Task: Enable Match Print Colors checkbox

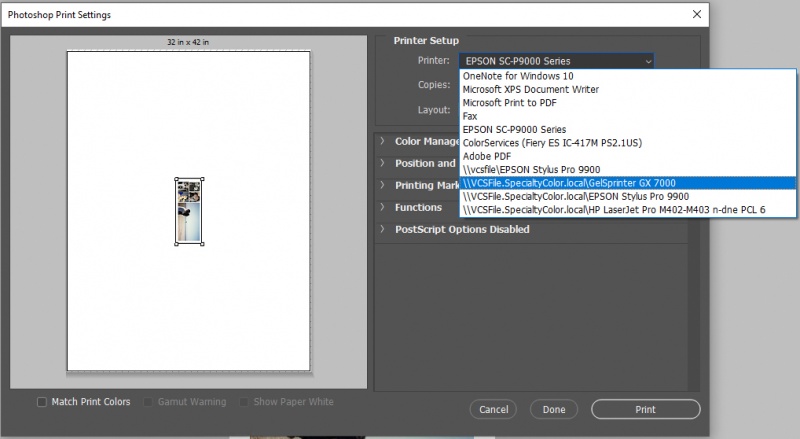Action: point(42,402)
